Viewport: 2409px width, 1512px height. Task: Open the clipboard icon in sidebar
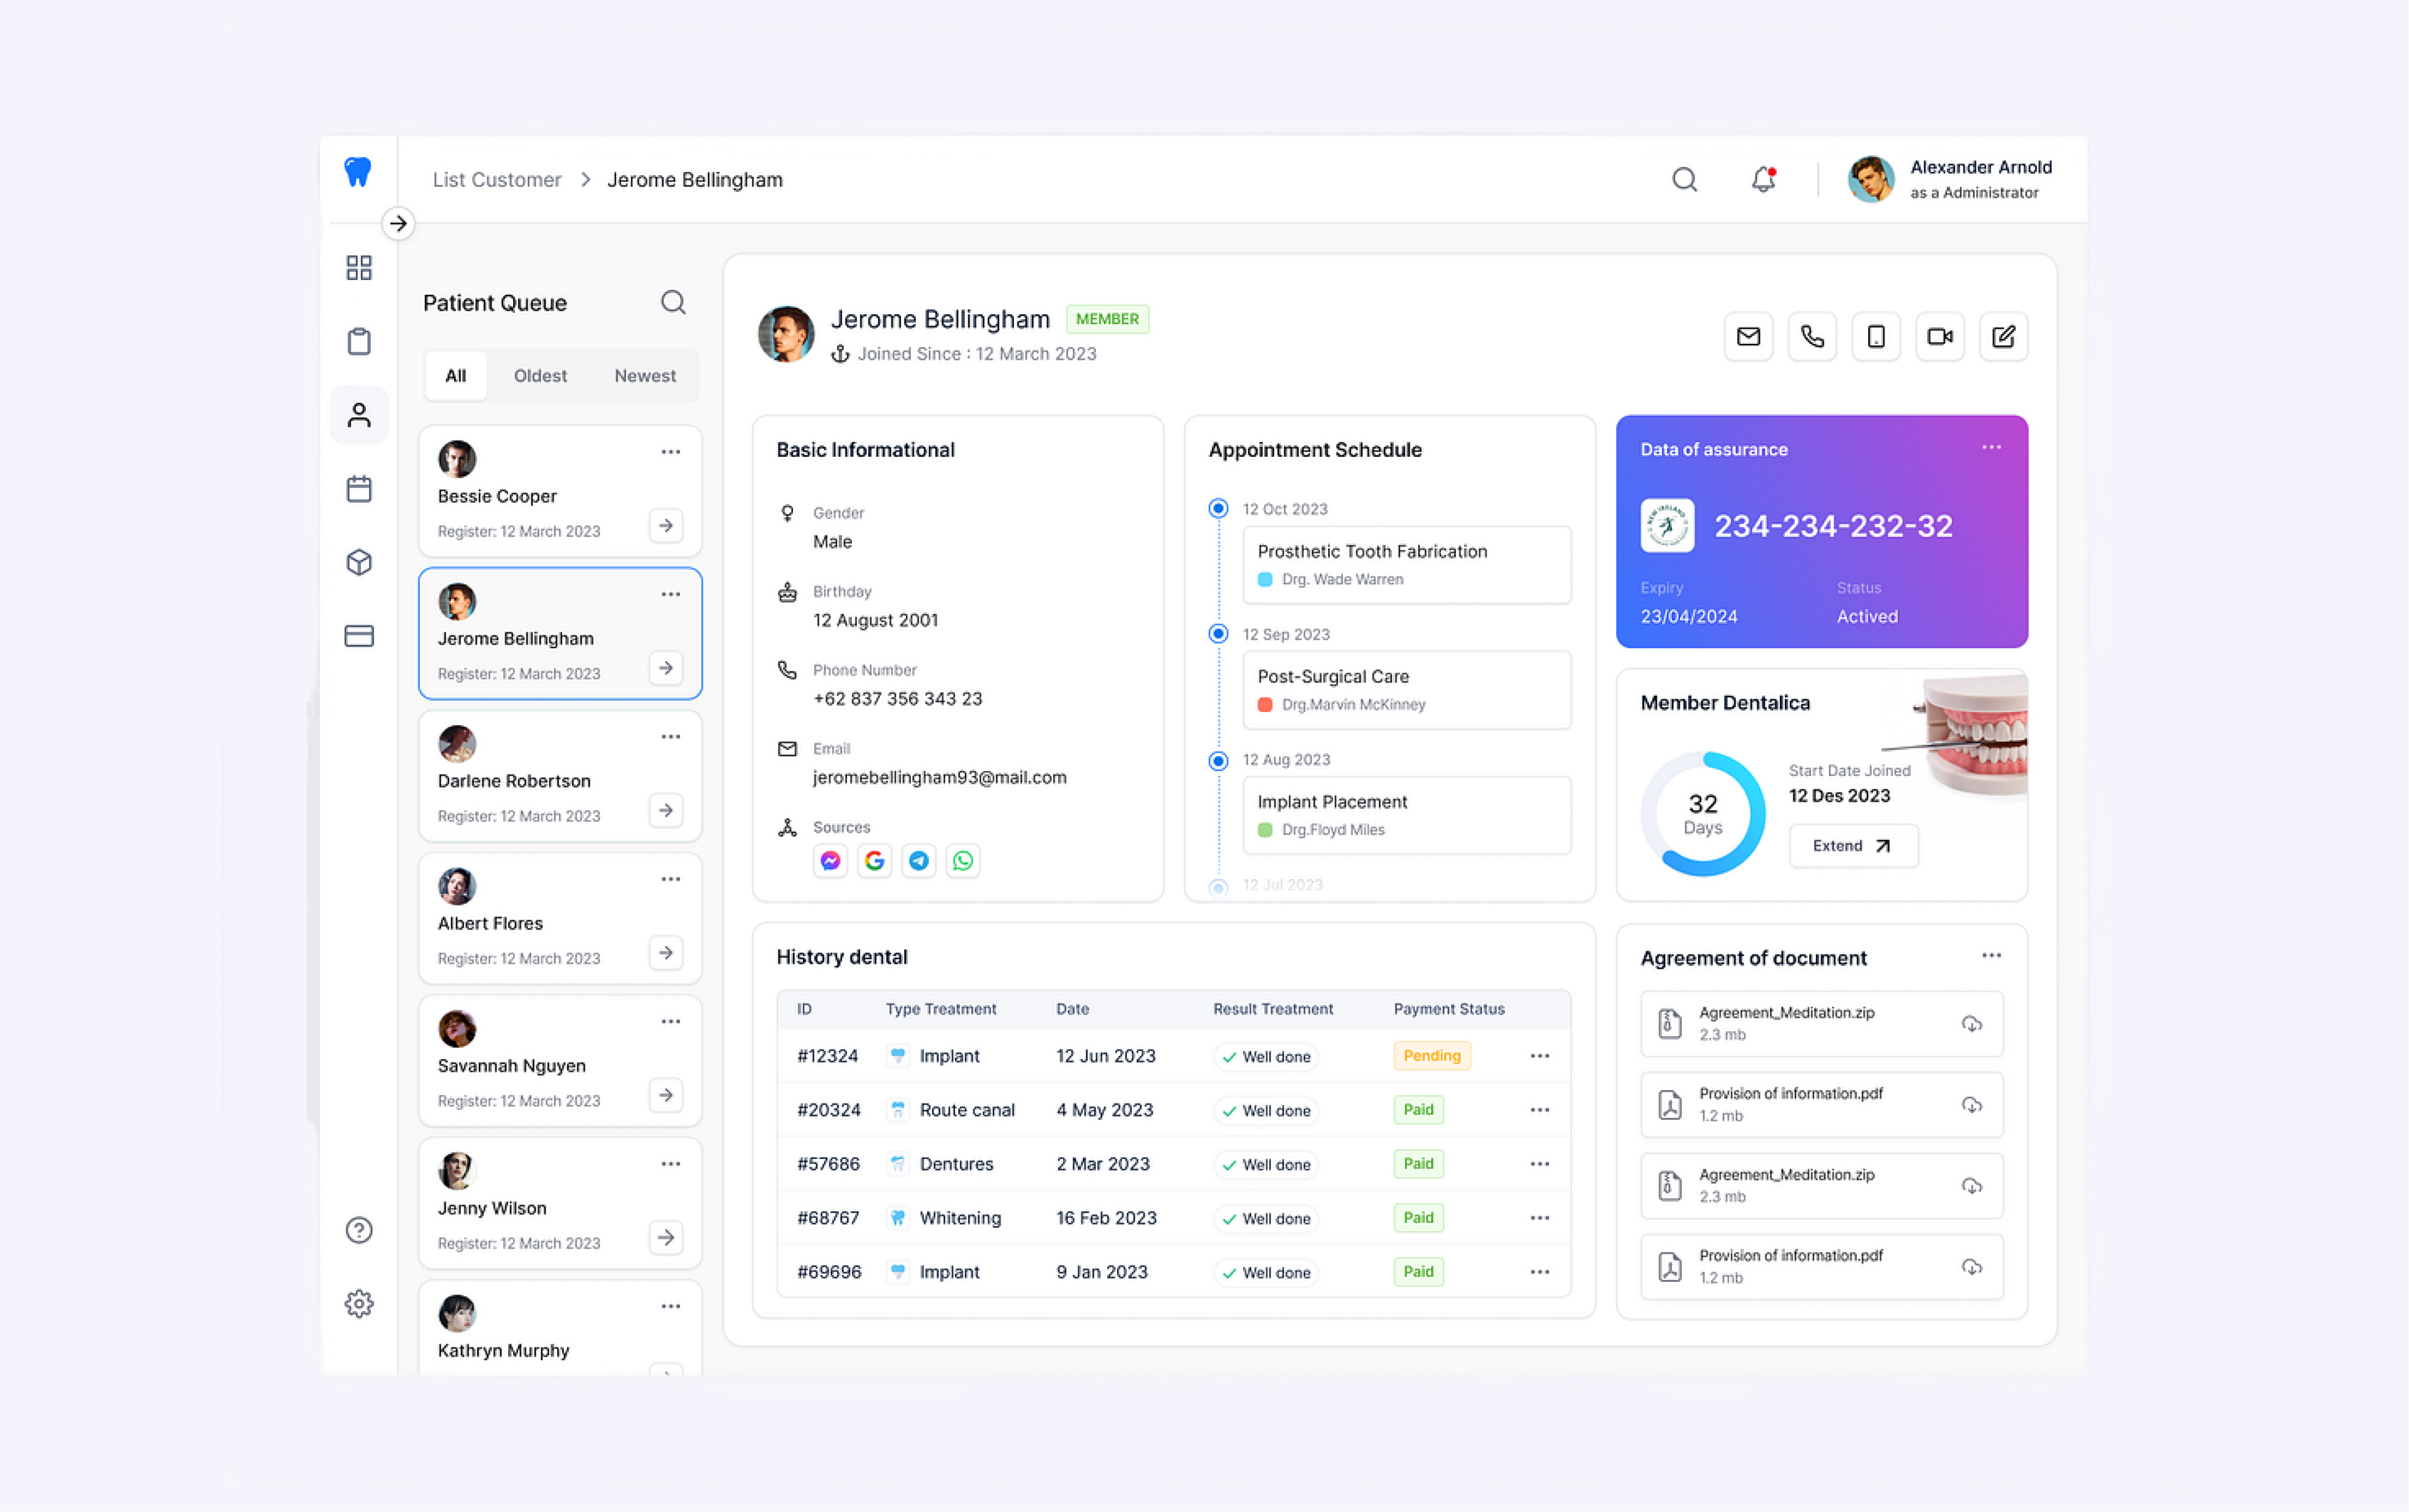point(359,341)
